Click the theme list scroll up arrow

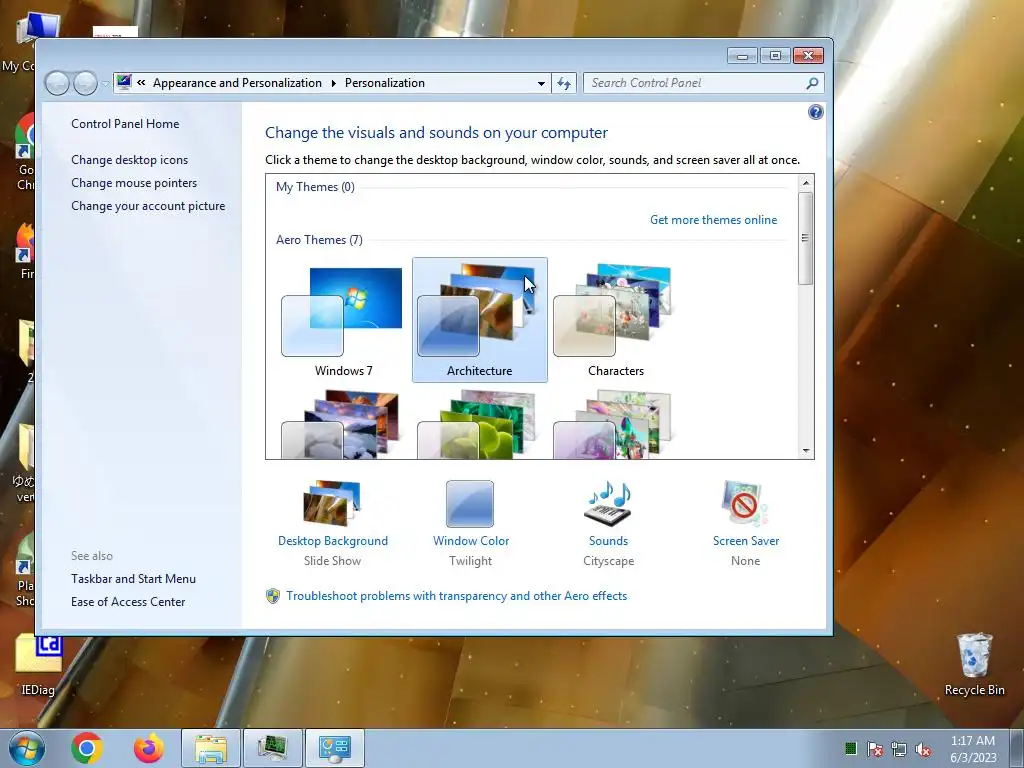(x=806, y=182)
